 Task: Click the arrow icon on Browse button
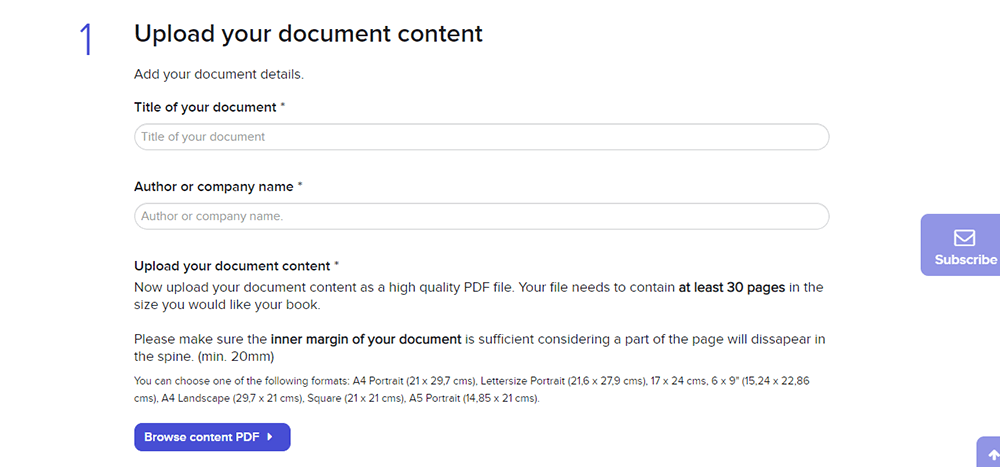tap(270, 437)
